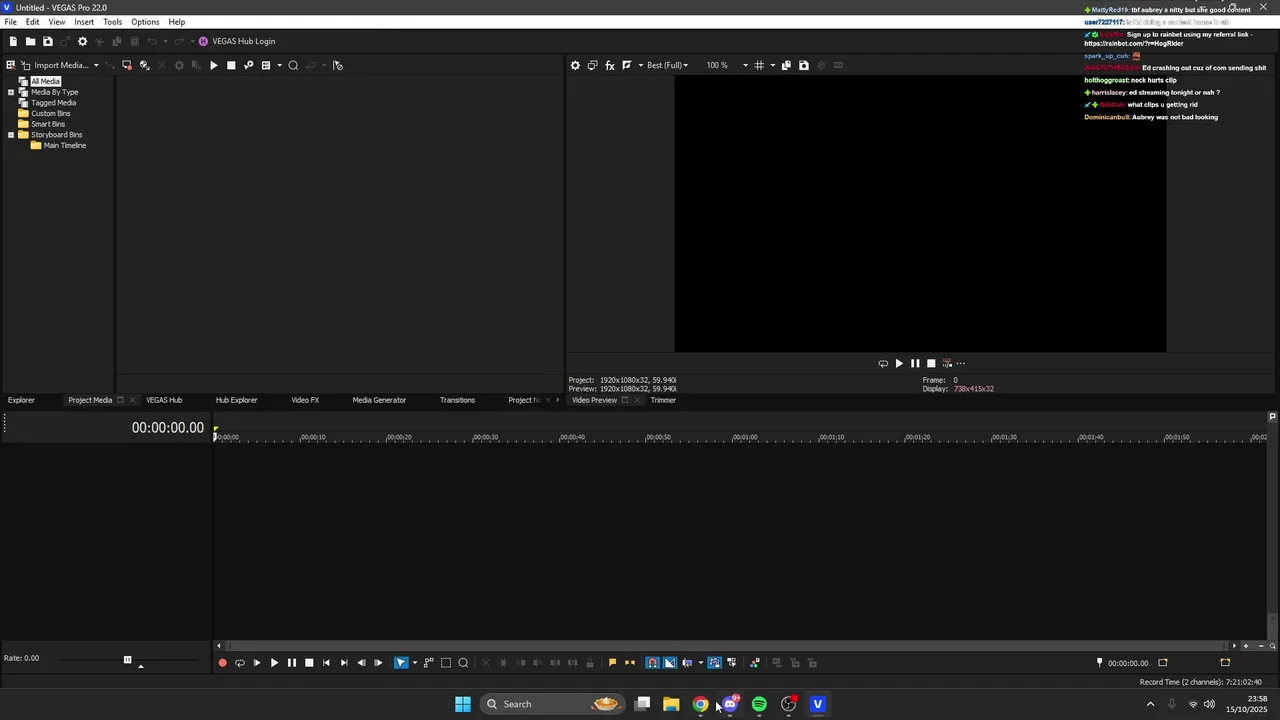Copy snapshot to clipboard in preview
This screenshot has height=720, width=1280.
[x=786, y=65]
